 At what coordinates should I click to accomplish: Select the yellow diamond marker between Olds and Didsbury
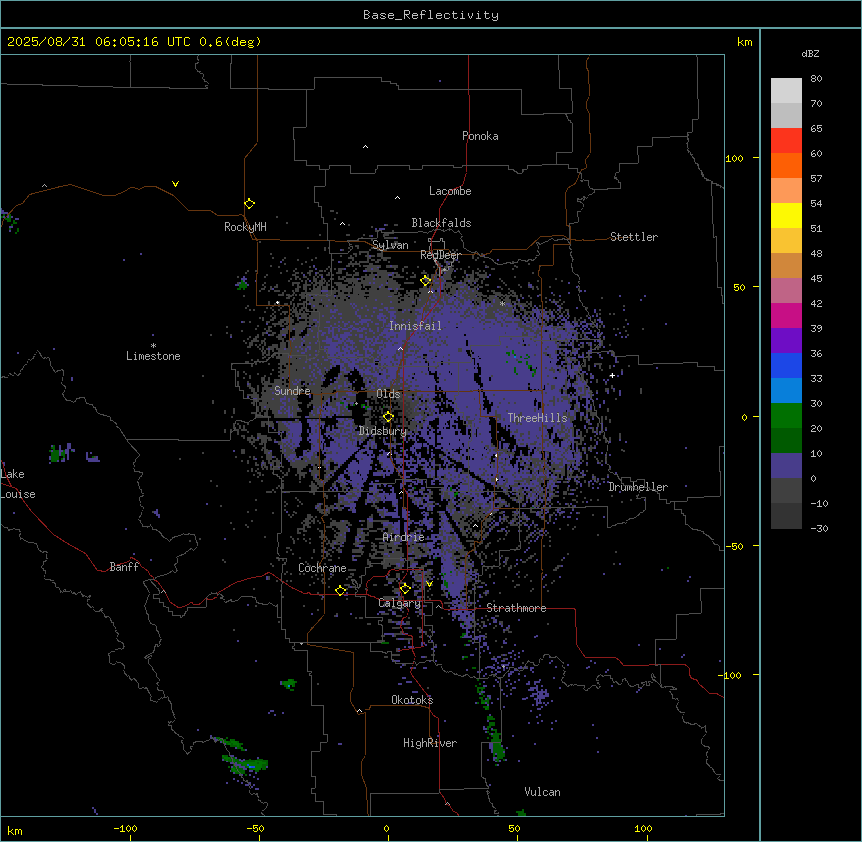tap(388, 417)
